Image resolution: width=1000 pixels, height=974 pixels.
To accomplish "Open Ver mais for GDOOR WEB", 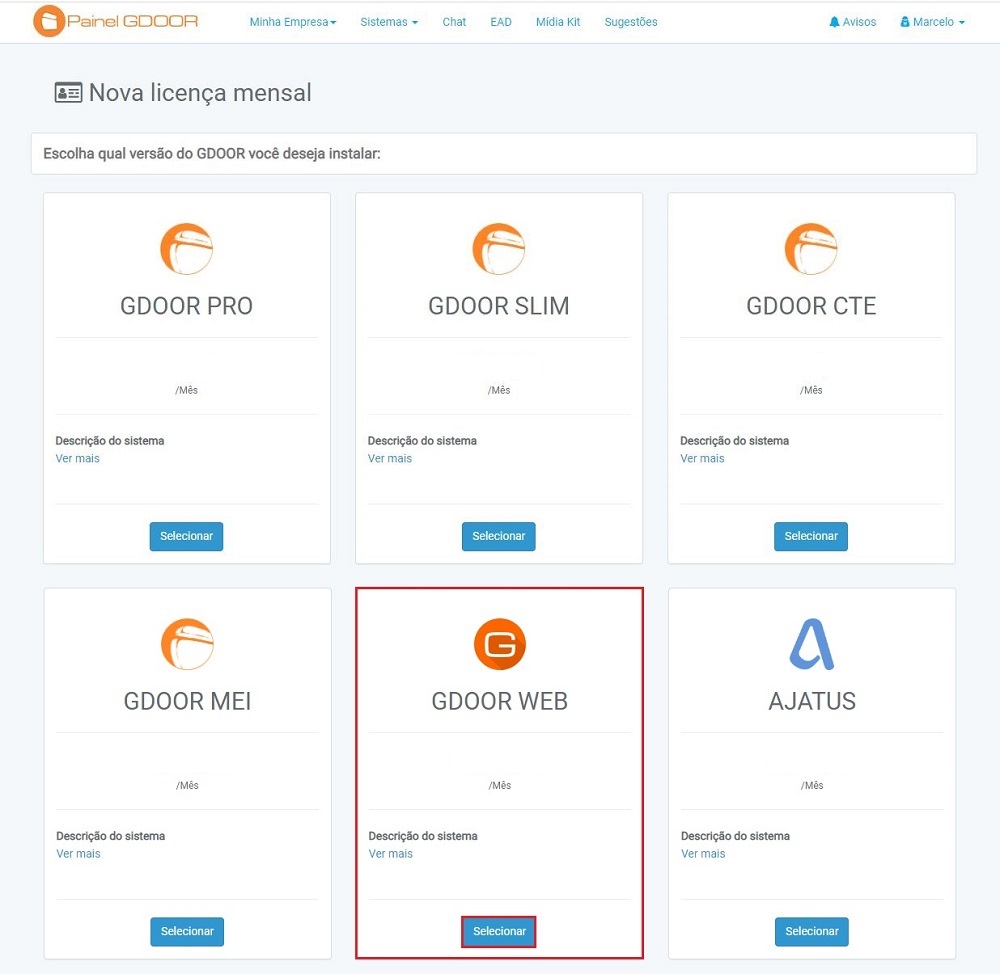I will tap(391, 854).
